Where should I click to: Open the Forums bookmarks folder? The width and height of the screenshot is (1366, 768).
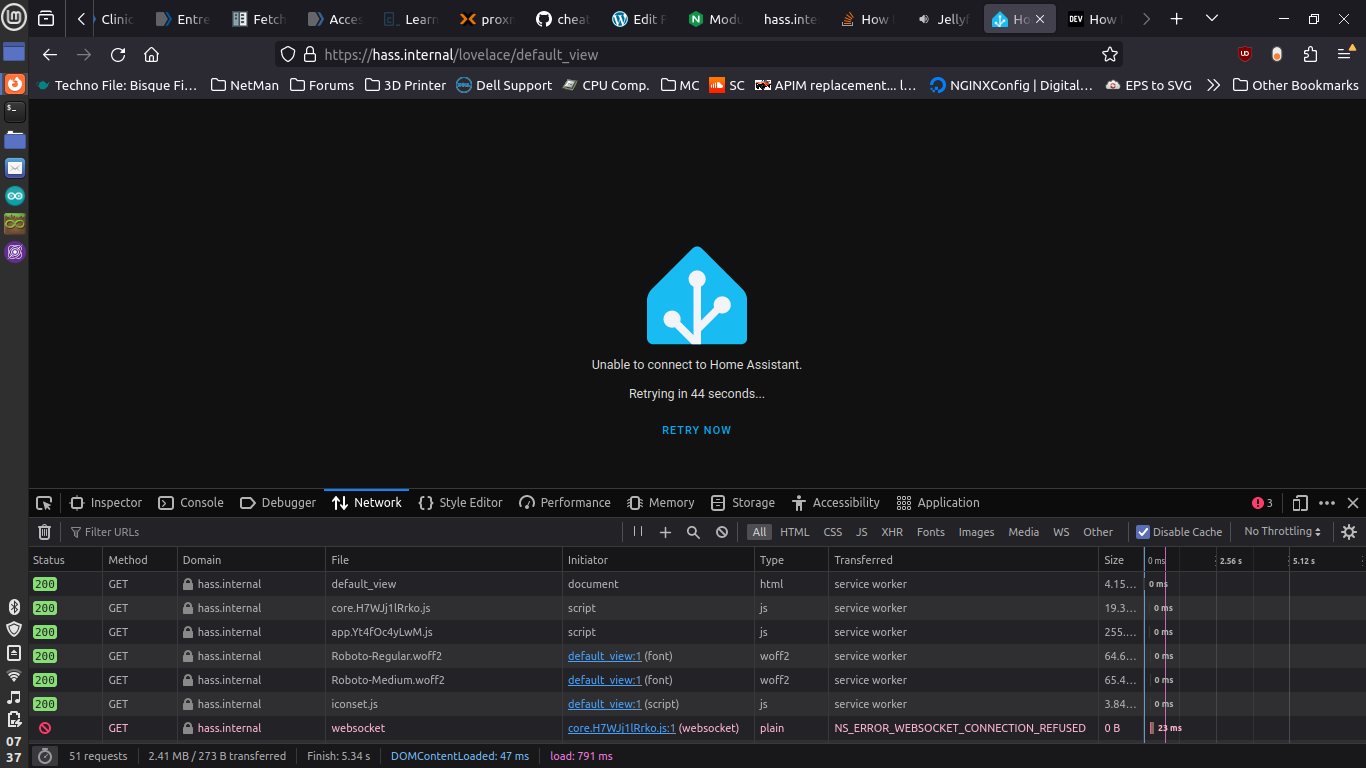click(322, 85)
